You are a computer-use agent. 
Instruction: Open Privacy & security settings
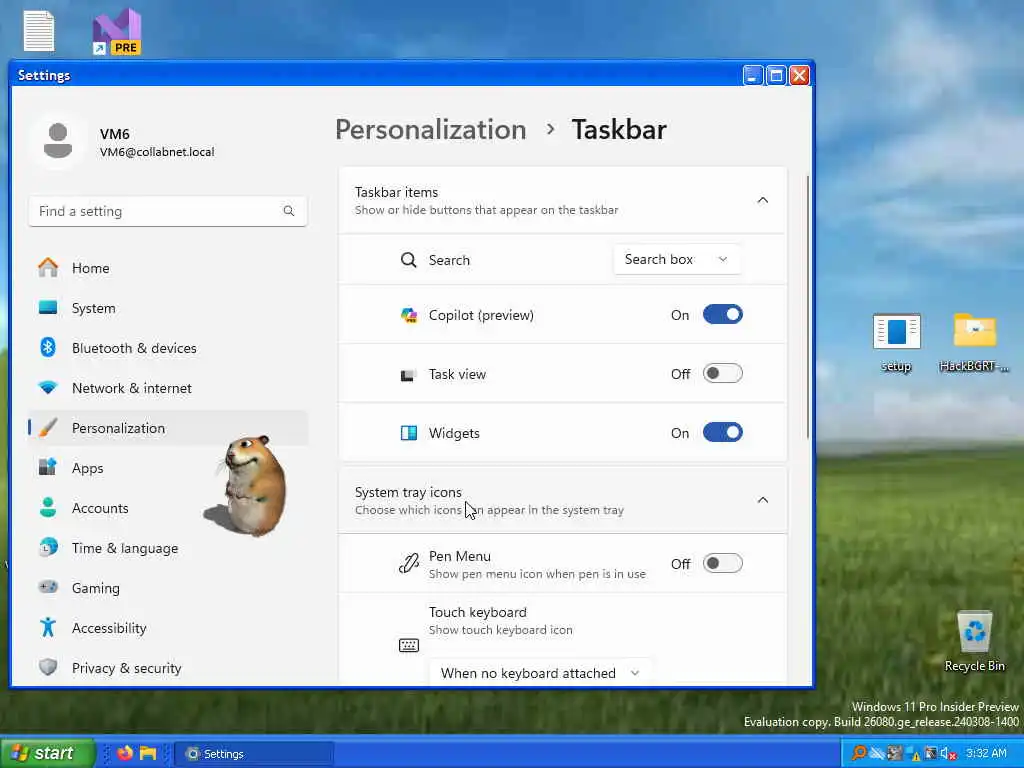tap(168, 667)
